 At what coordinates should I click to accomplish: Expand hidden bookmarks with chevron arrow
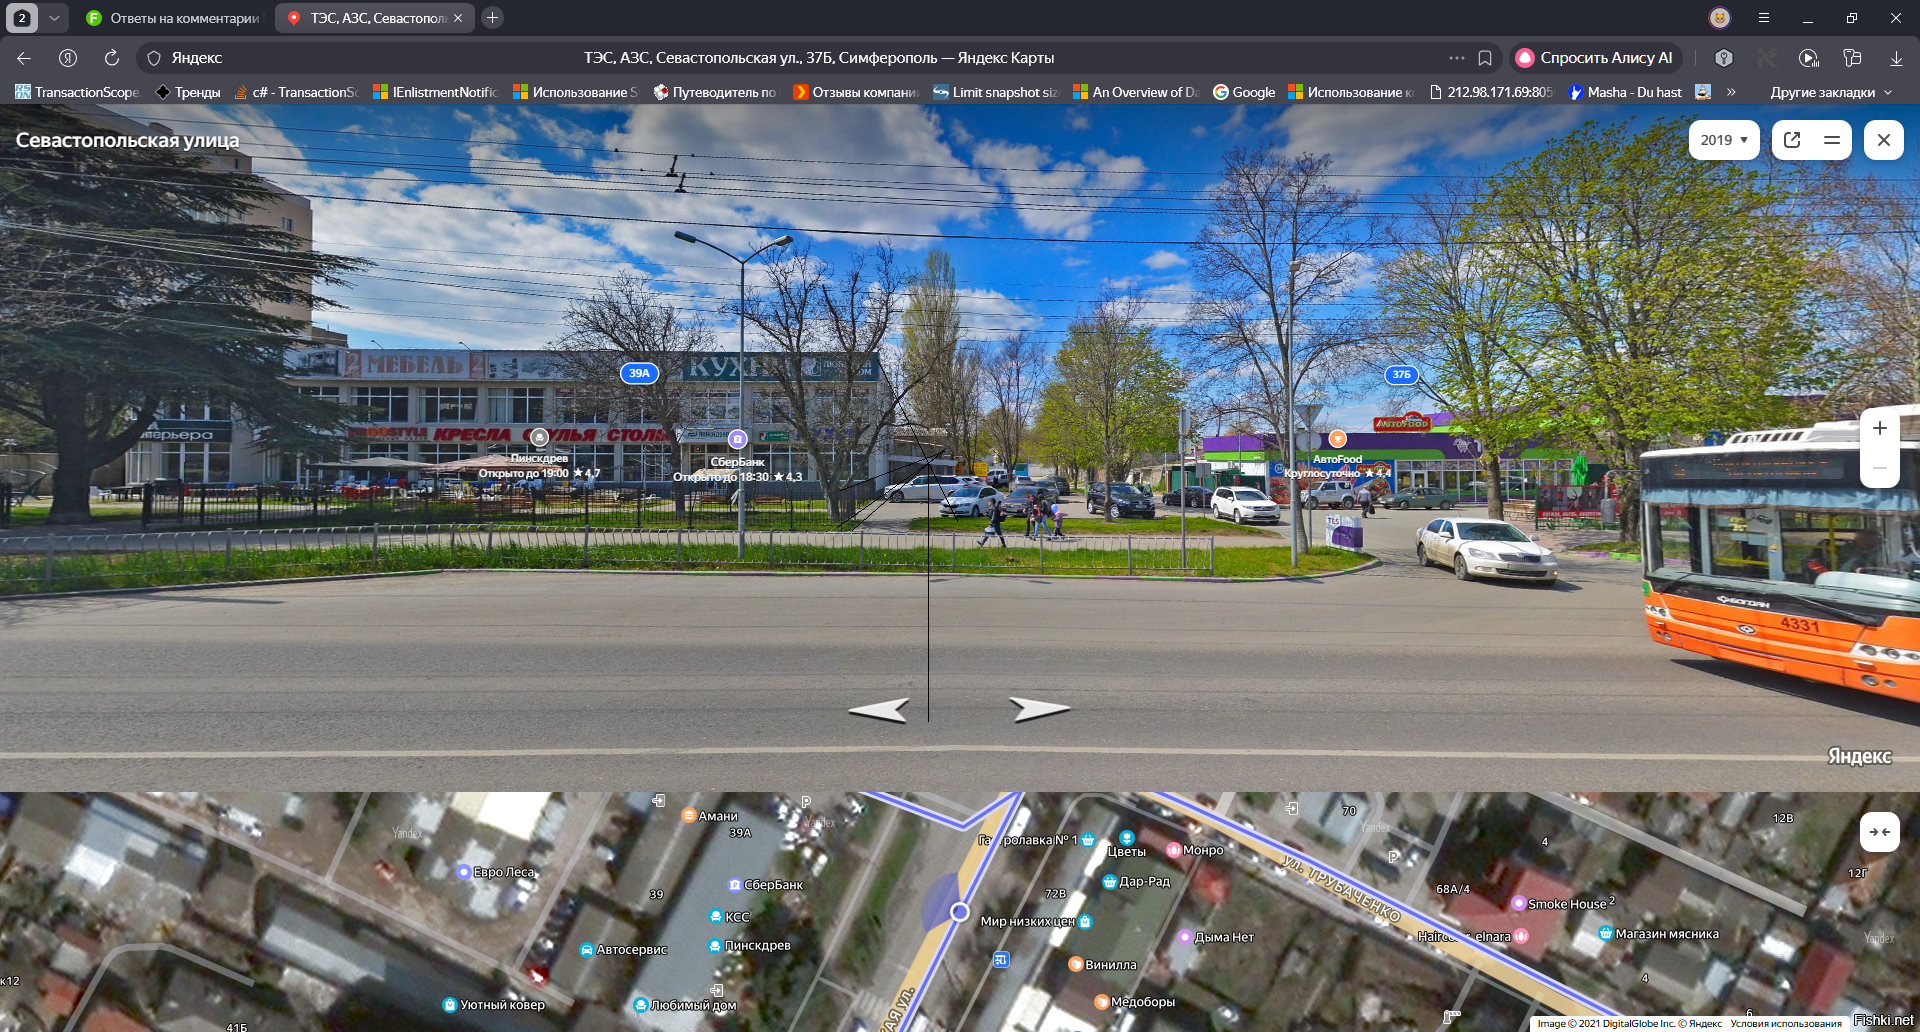(x=1731, y=92)
